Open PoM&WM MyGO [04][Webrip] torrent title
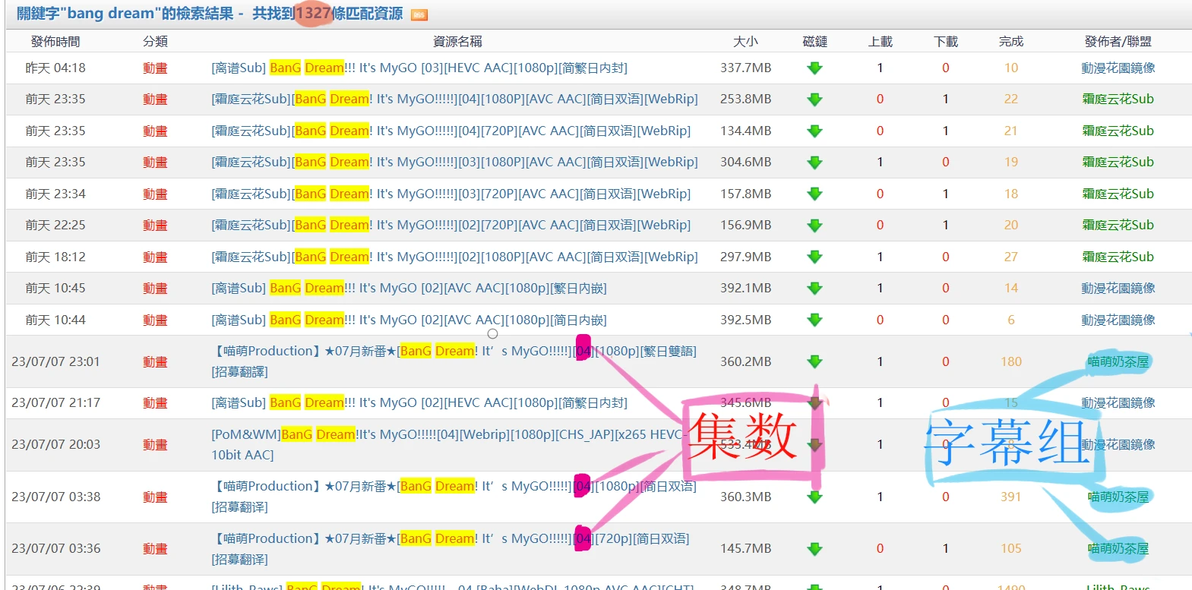Screen dimensions: 1192x590 tap(449, 445)
